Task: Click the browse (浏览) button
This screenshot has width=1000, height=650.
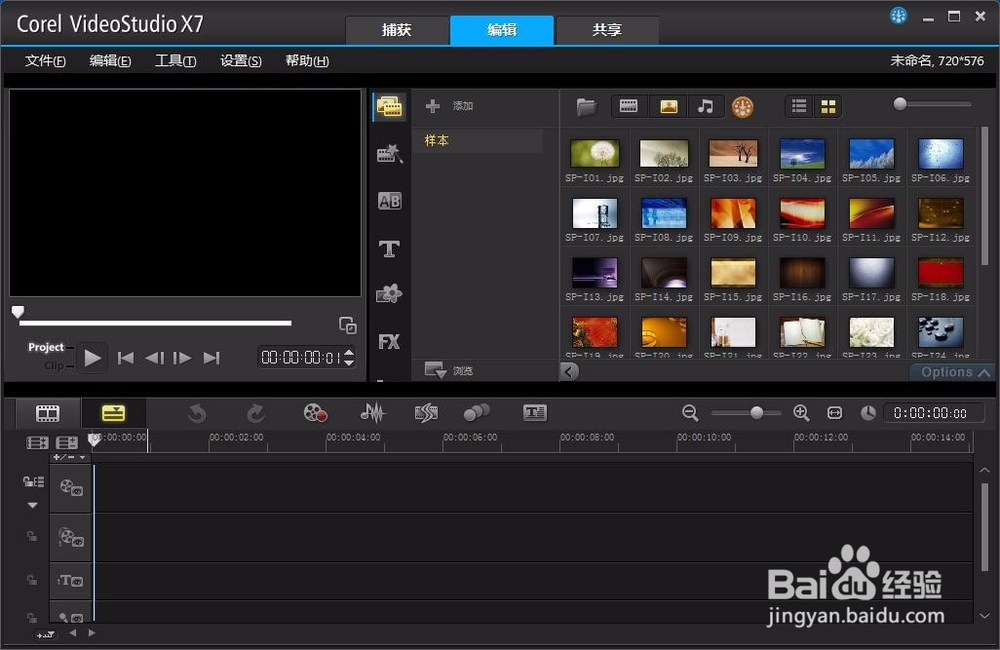Action: point(449,370)
